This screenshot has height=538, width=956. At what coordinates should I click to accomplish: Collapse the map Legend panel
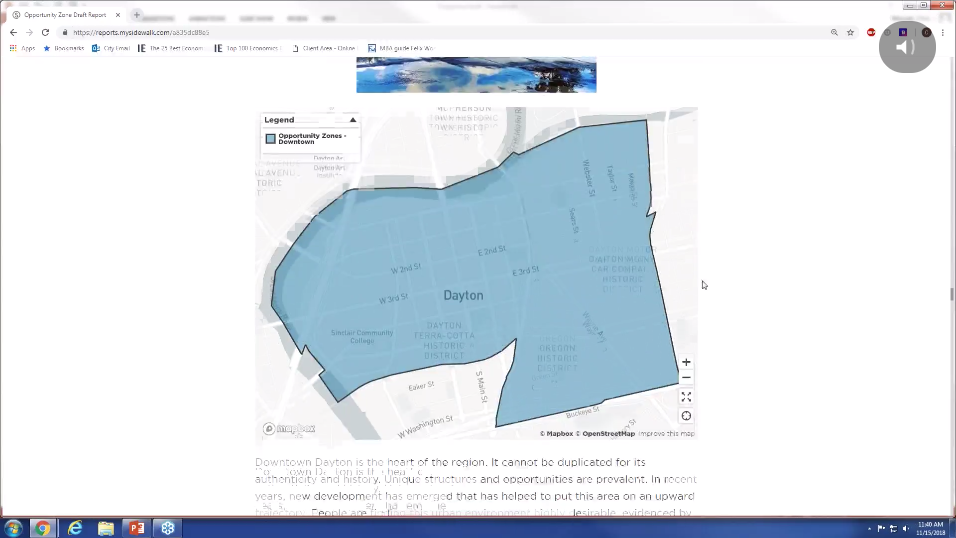click(x=352, y=120)
